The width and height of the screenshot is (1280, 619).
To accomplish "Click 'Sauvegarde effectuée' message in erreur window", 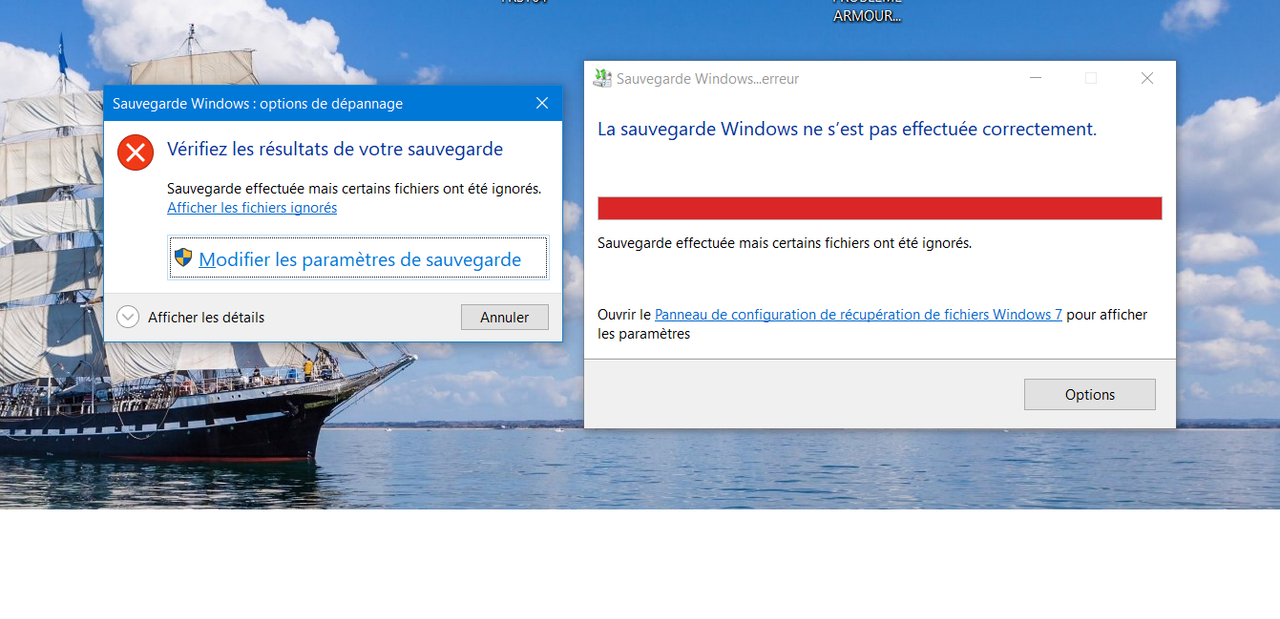I will pyautogui.click(x=784, y=243).
